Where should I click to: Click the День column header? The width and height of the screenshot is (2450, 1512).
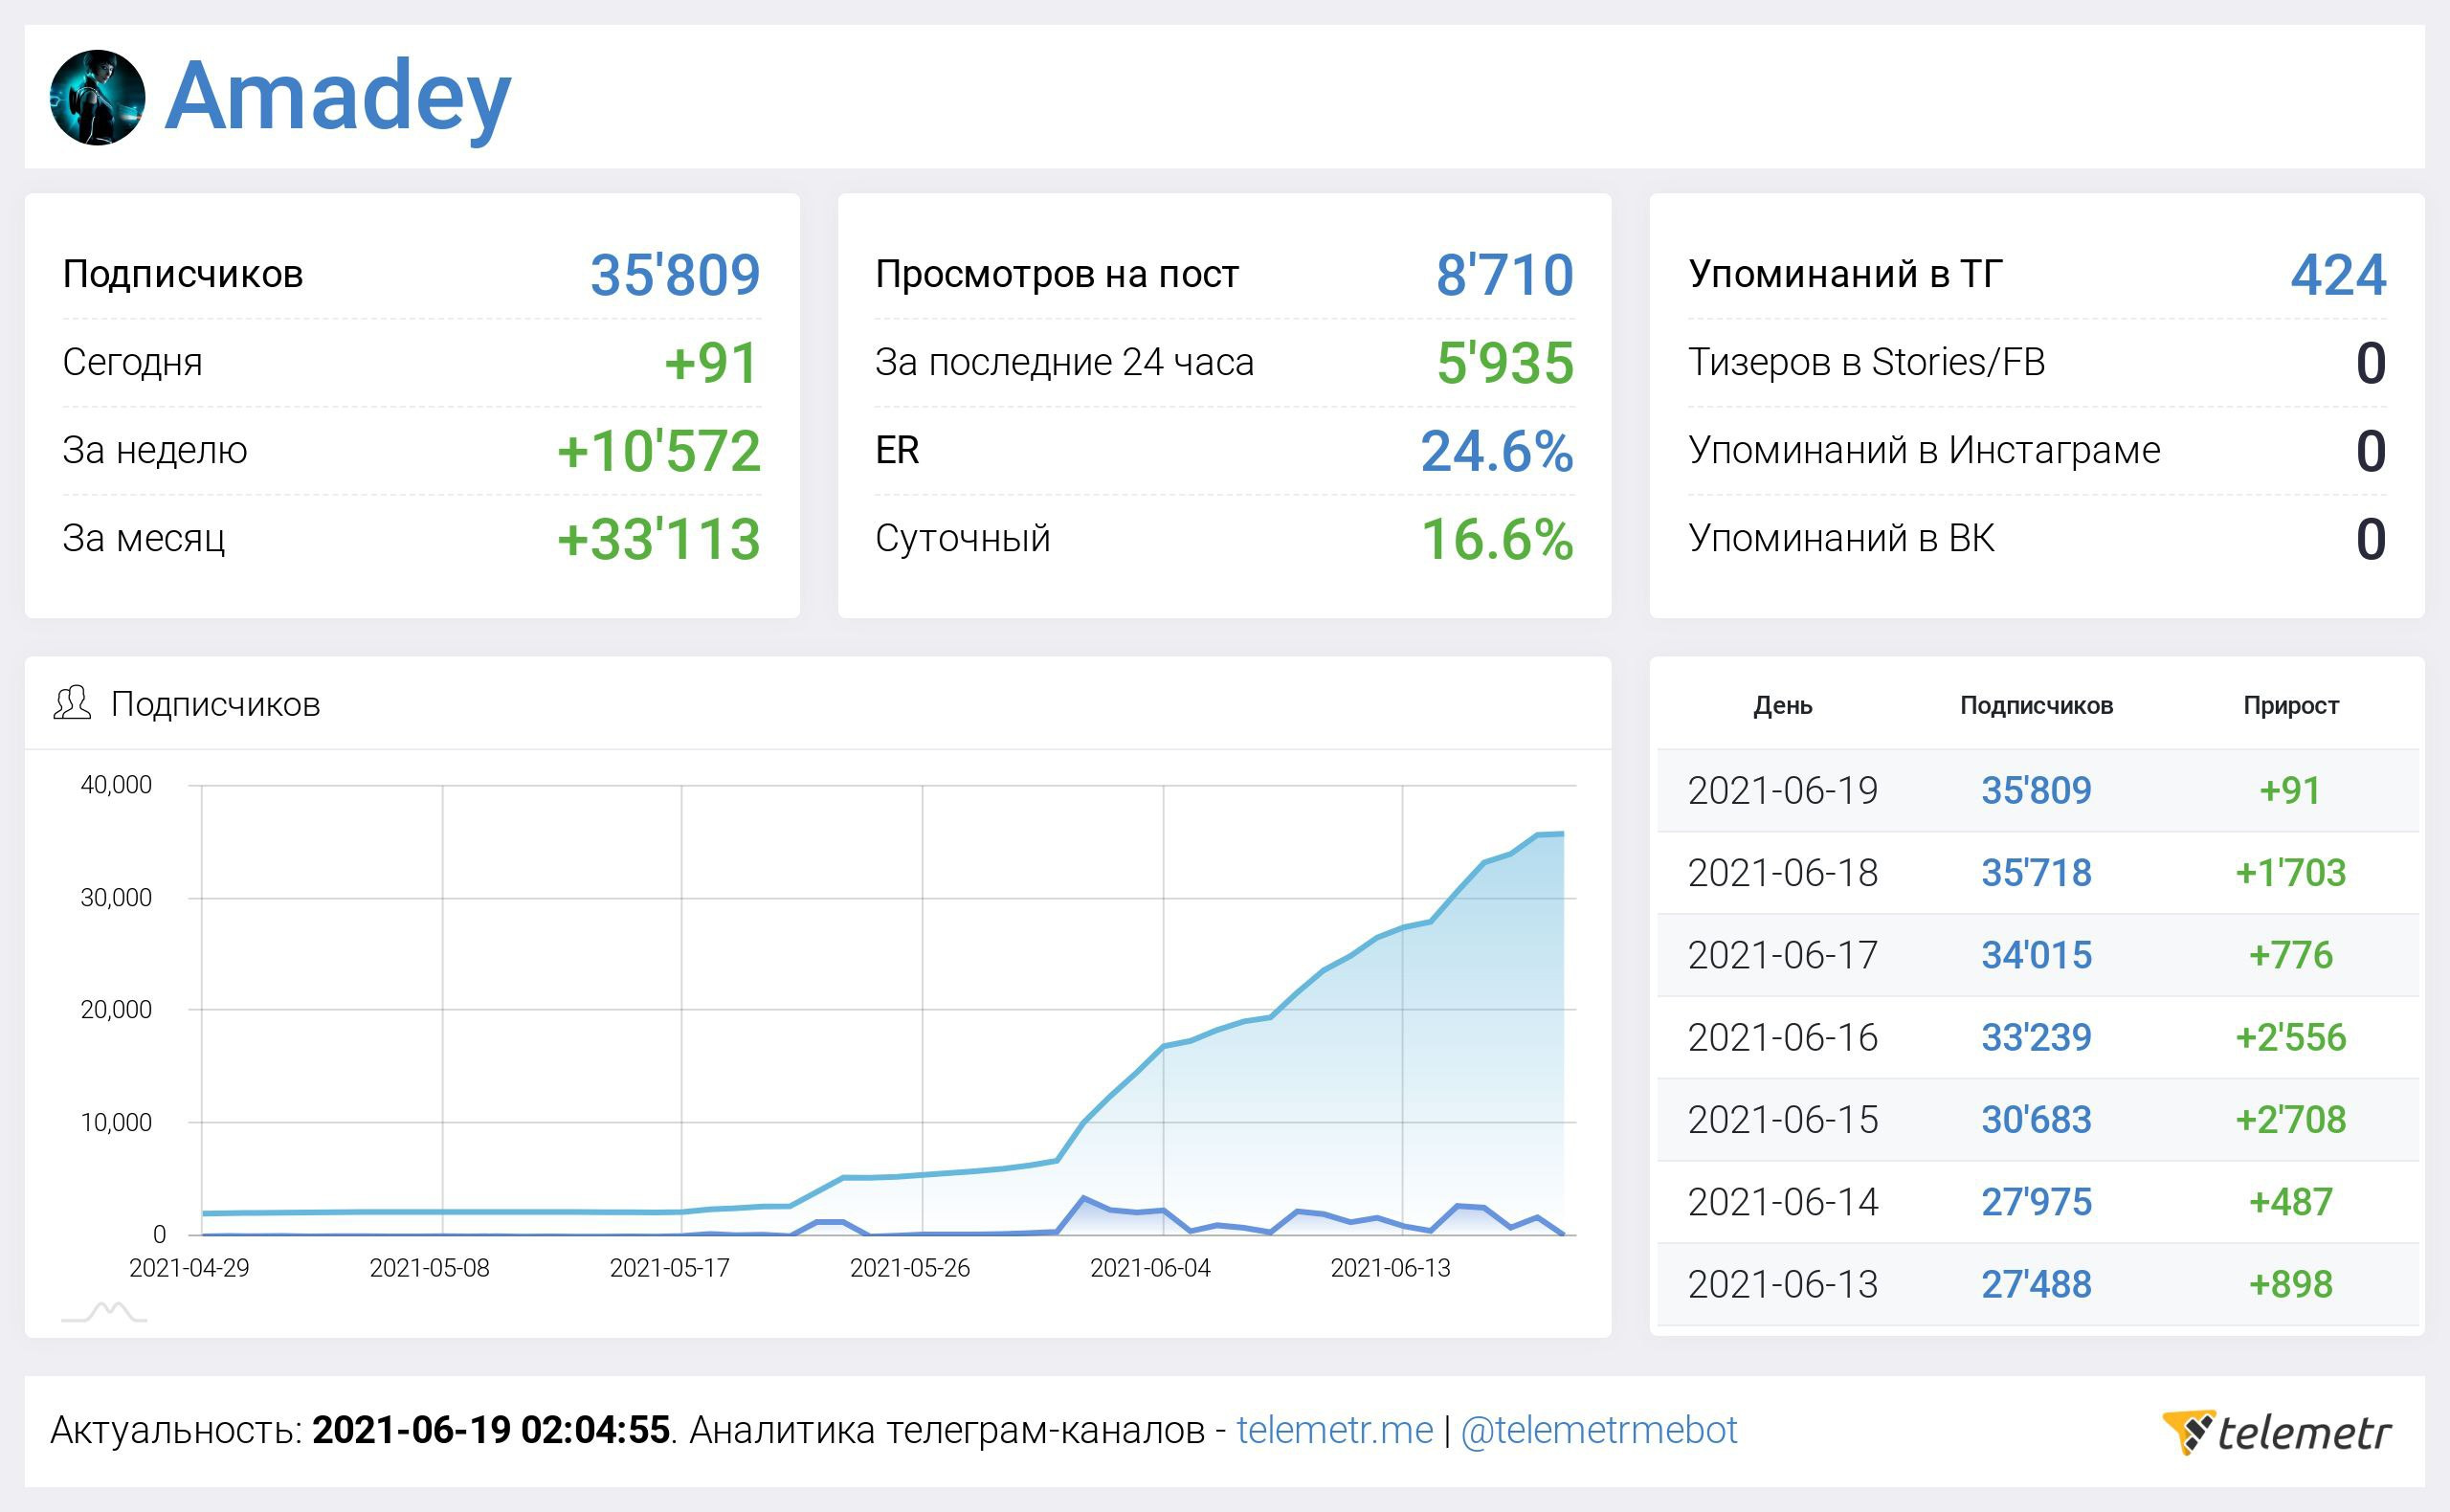[x=1782, y=705]
